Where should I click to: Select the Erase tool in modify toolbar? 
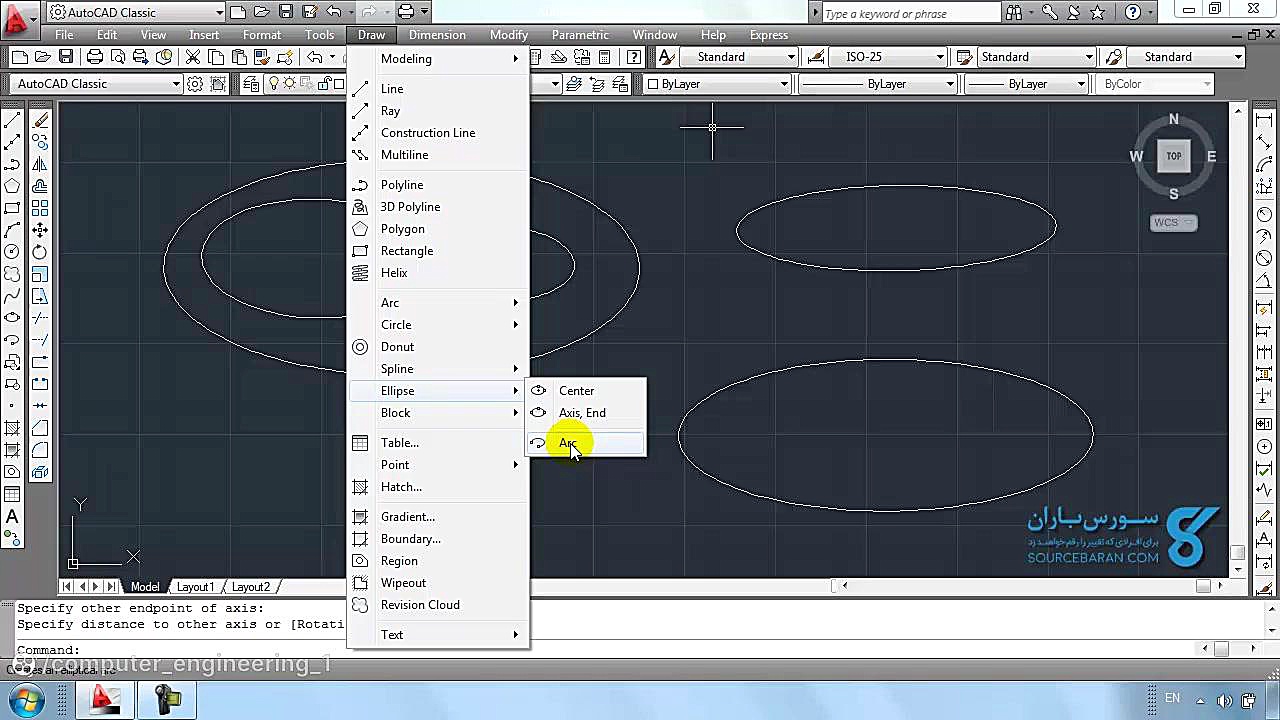point(40,120)
